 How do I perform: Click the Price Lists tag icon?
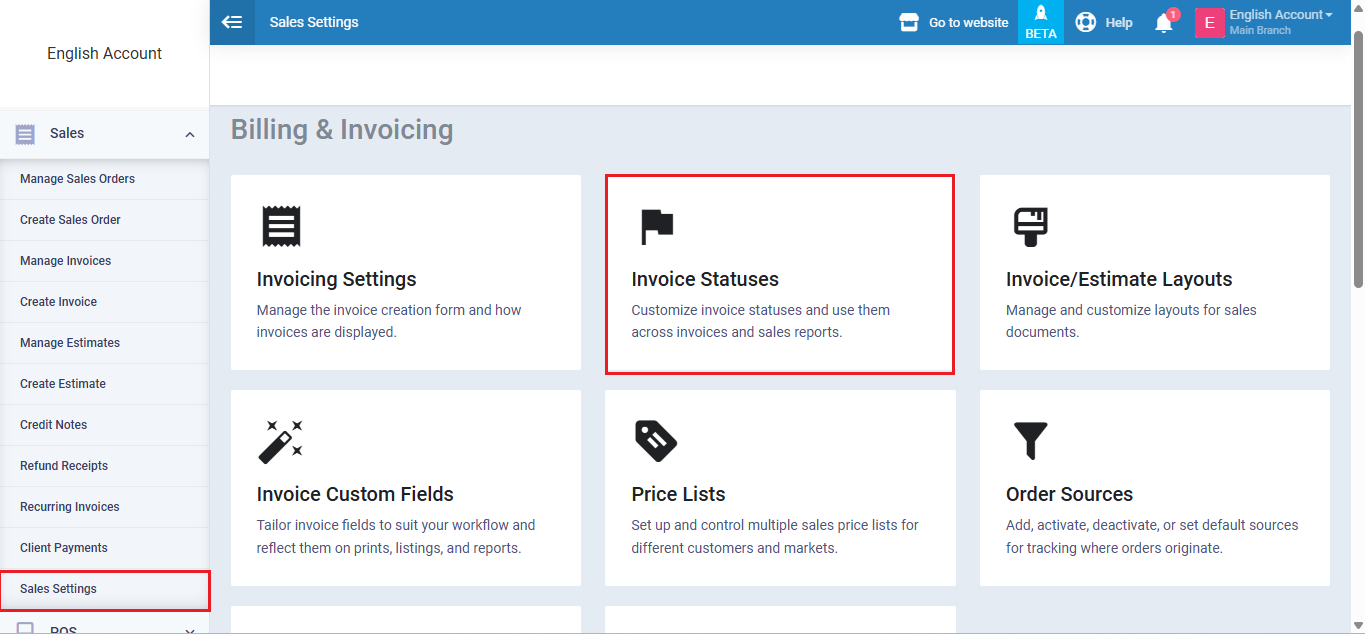(655, 441)
